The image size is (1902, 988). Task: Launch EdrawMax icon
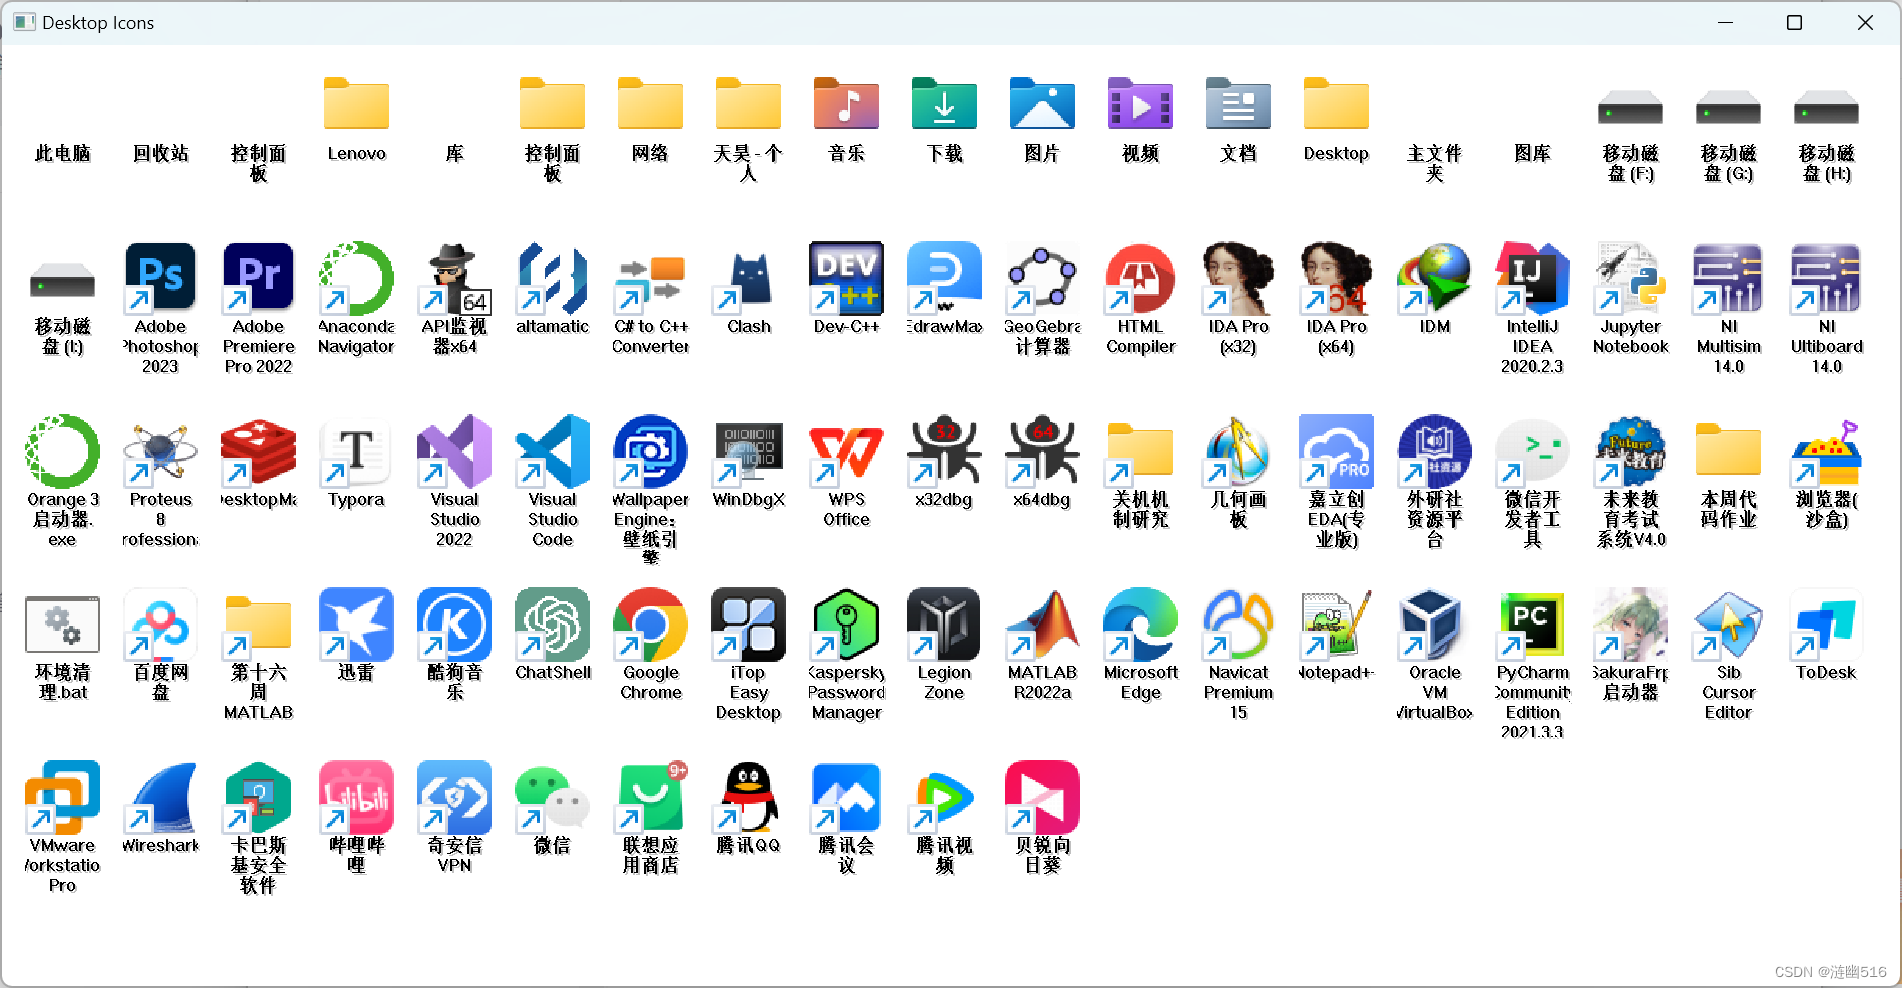click(944, 278)
